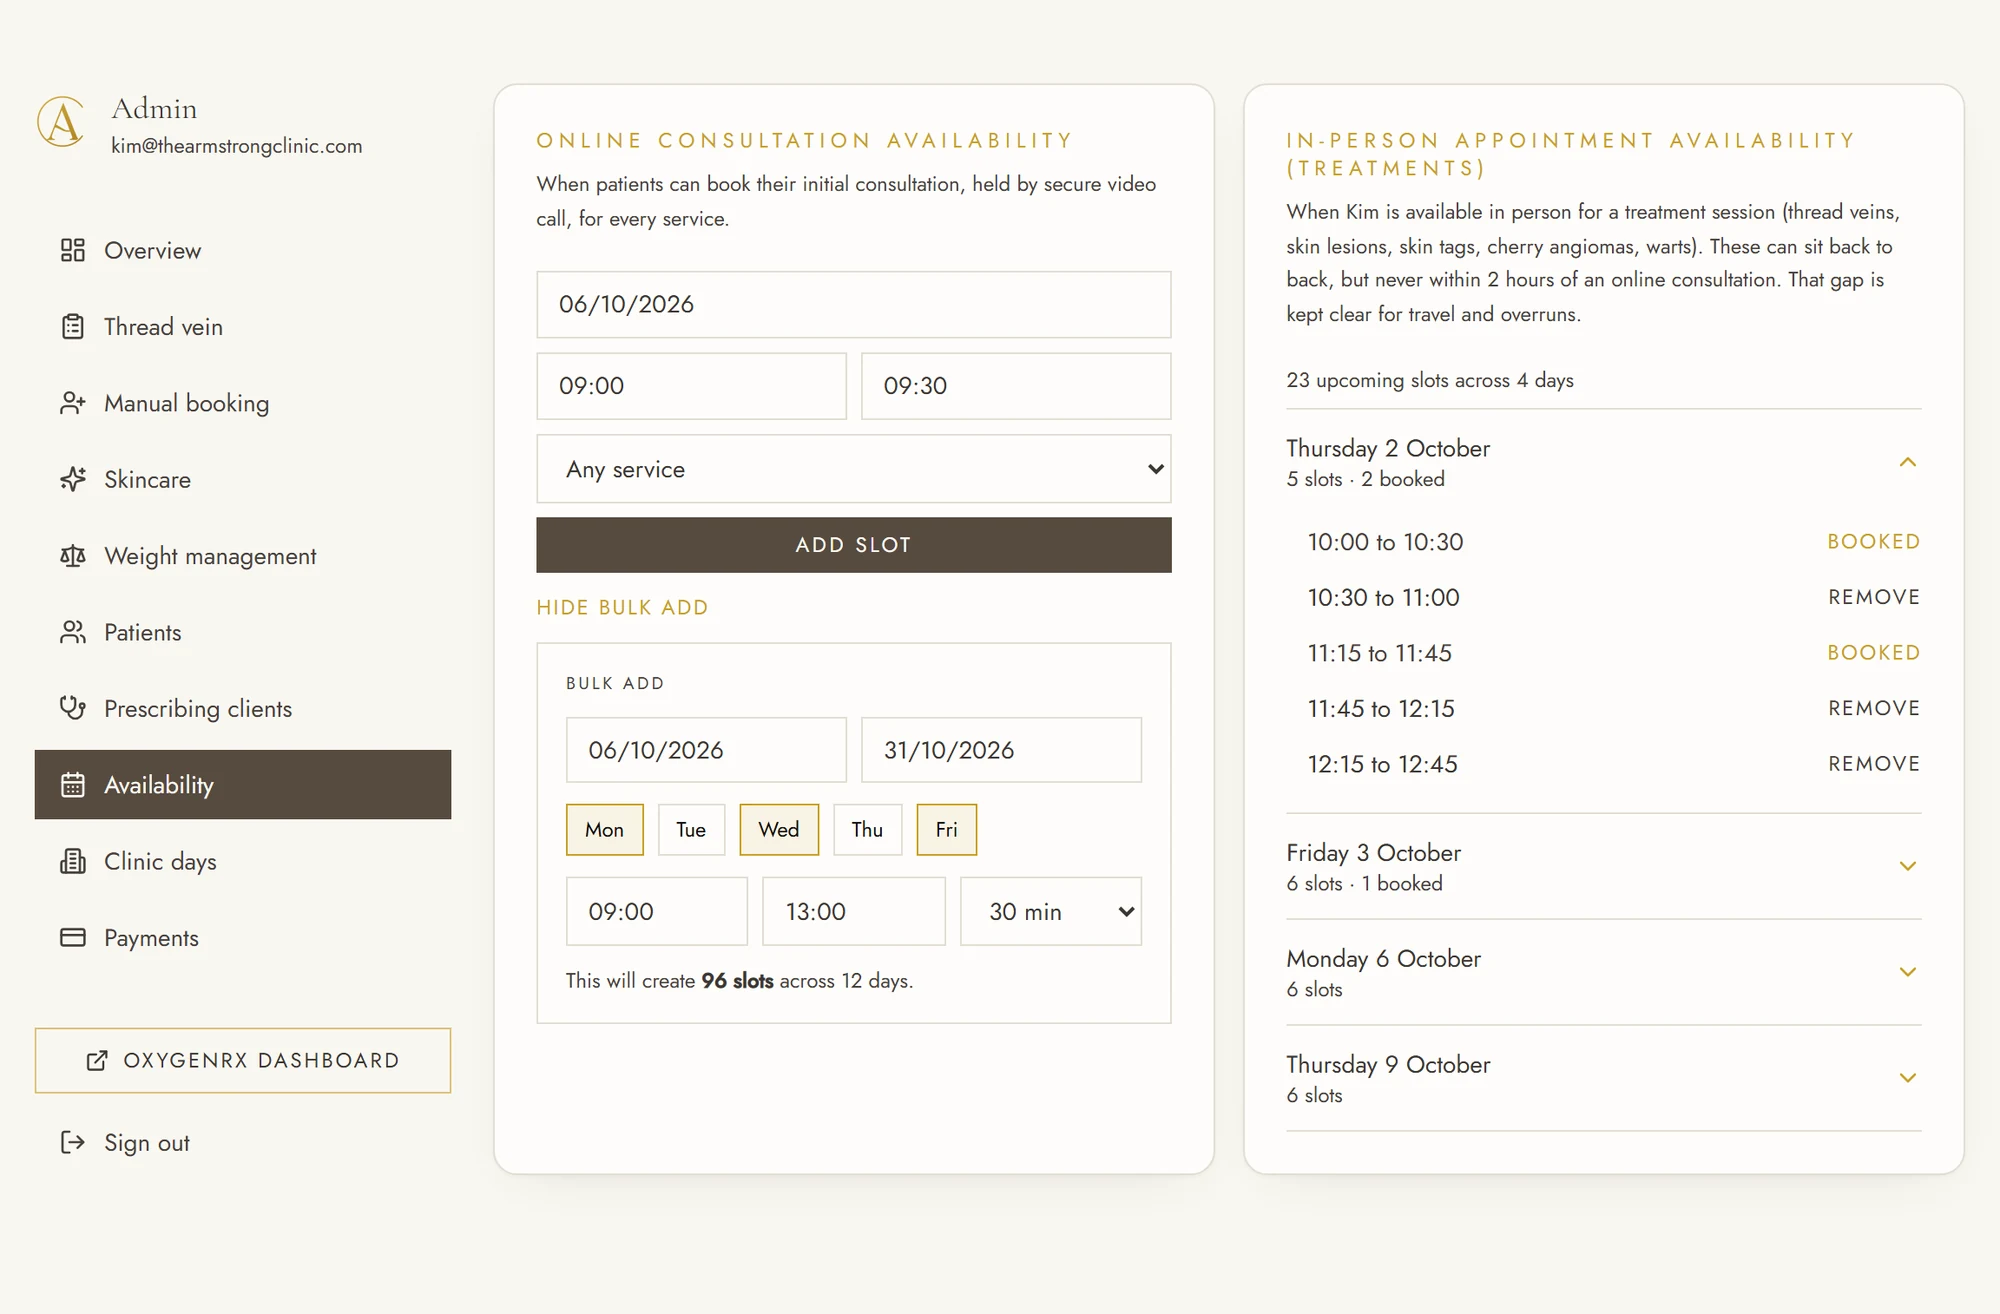The height and width of the screenshot is (1314, 2000).
Task: Open the Overview menu item
Action: pos(152,250)
